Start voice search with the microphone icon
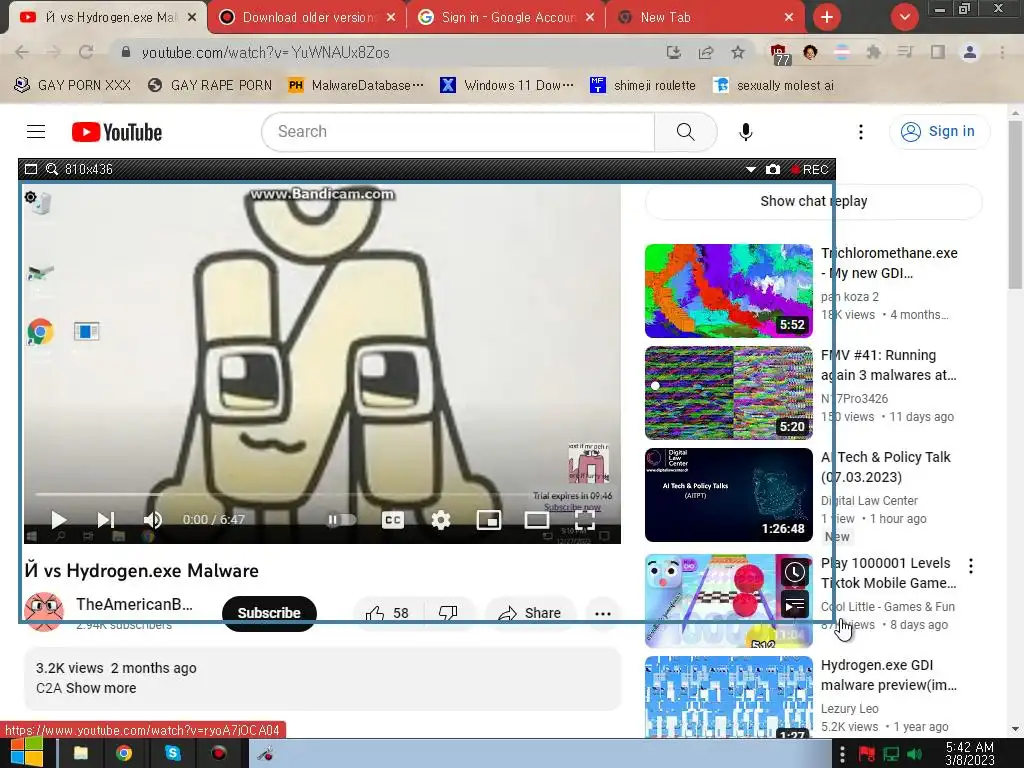 [745, 132]
